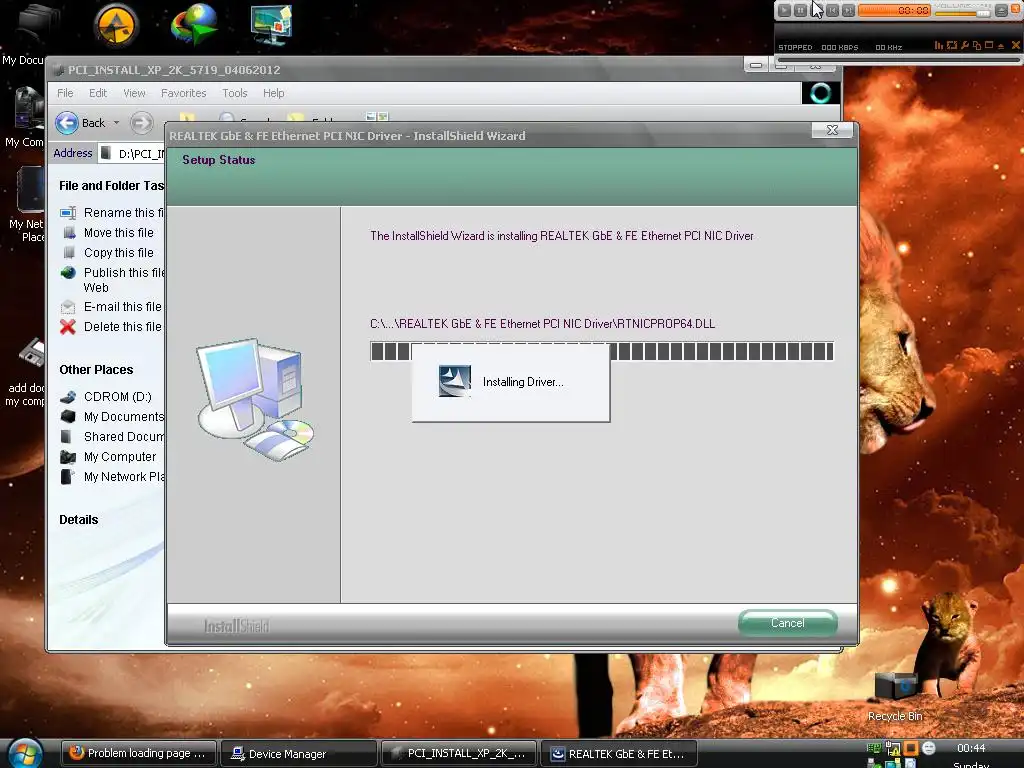
Task: Click the media player seek bar
Action: click(x=899, y=60)
